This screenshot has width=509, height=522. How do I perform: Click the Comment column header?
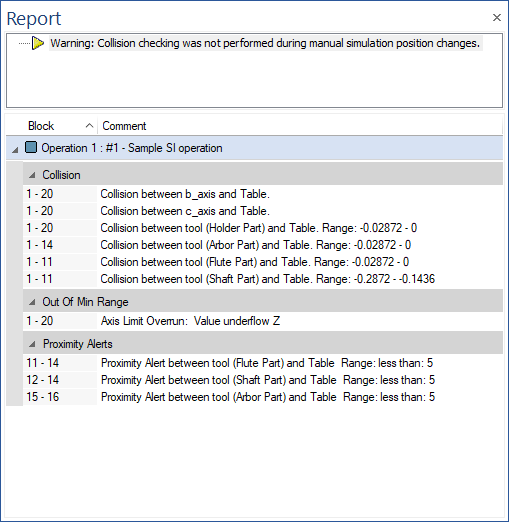pos(300,126)
